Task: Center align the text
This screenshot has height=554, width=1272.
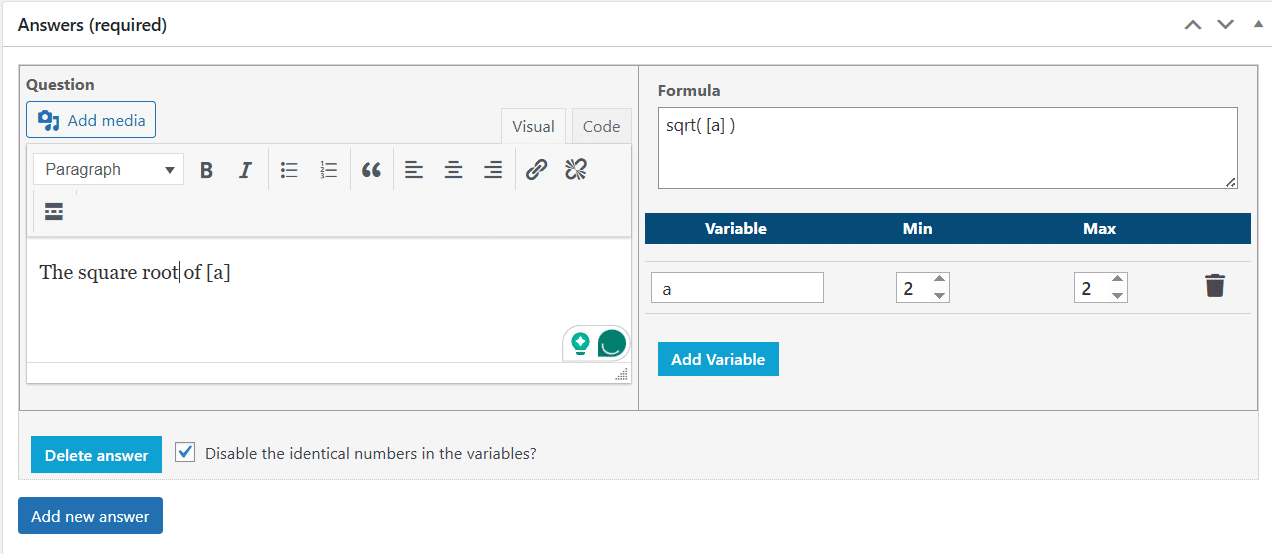Action: (453, 170)
